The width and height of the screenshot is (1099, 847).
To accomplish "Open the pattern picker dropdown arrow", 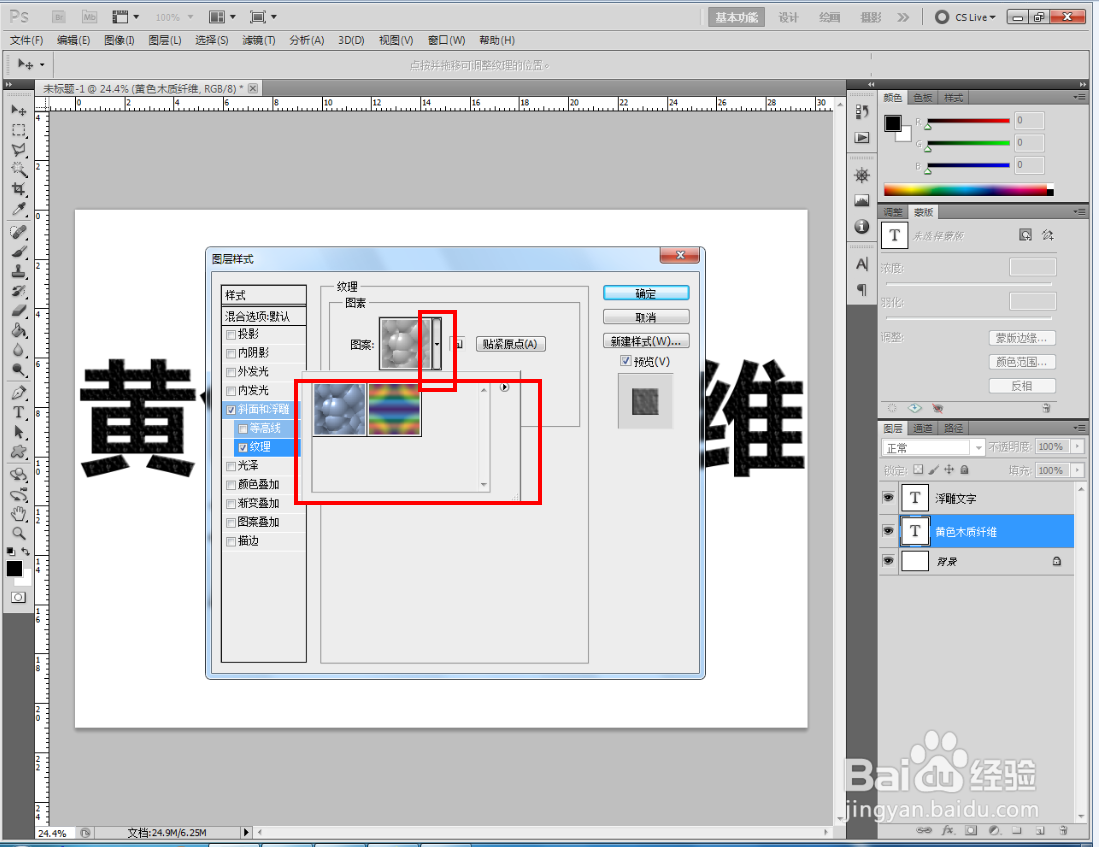I will click(437, 344).
